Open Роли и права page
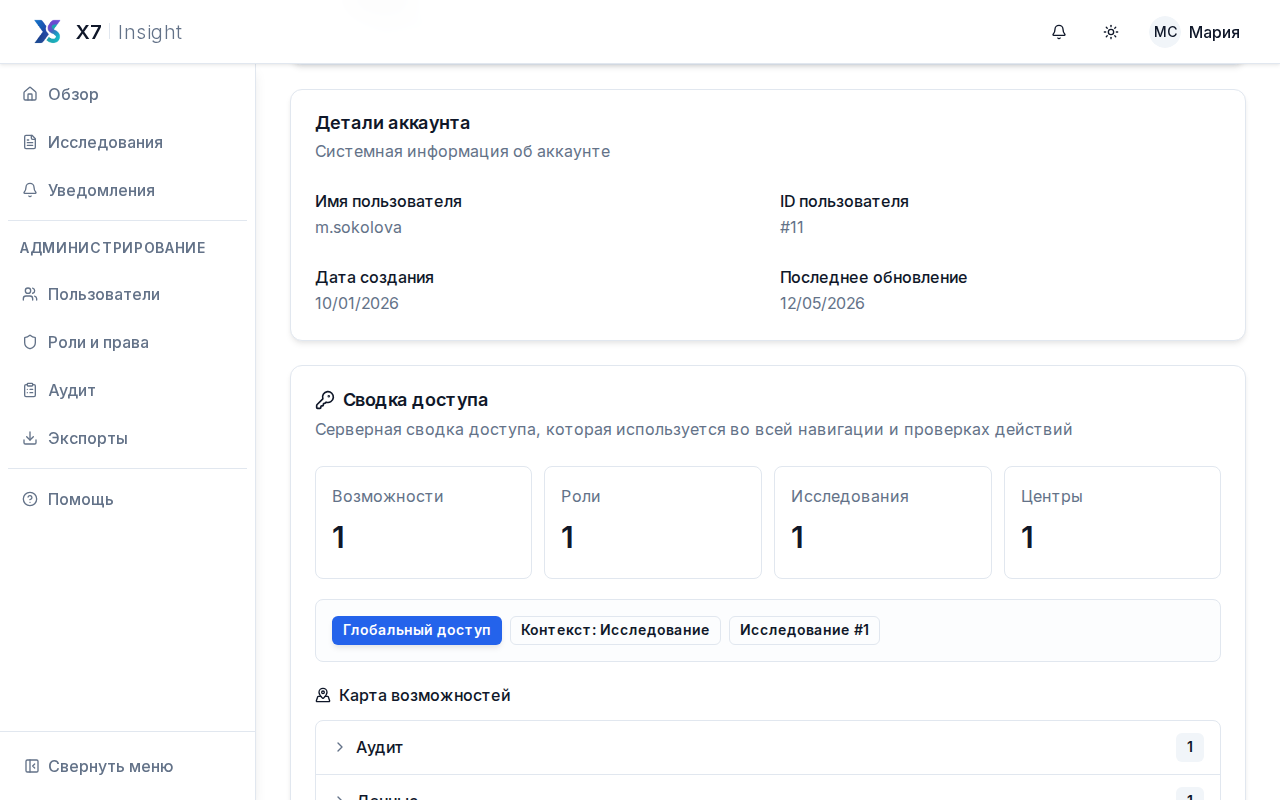The width and height of the screenshot is (1280, 800). 127,342
